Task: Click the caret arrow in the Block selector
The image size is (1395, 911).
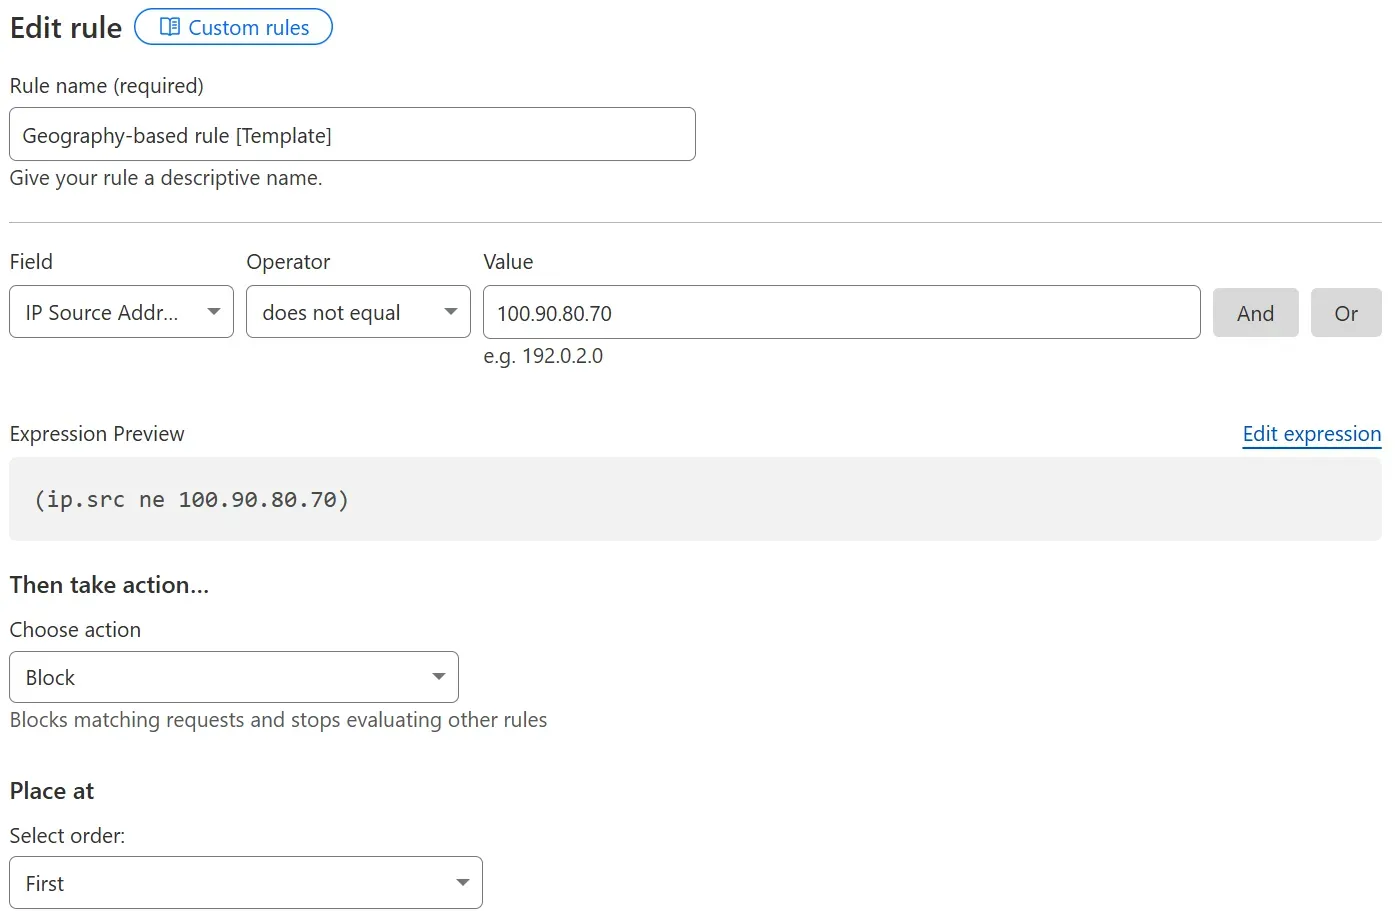Action: pyautogui.click(x=439, y=677)
